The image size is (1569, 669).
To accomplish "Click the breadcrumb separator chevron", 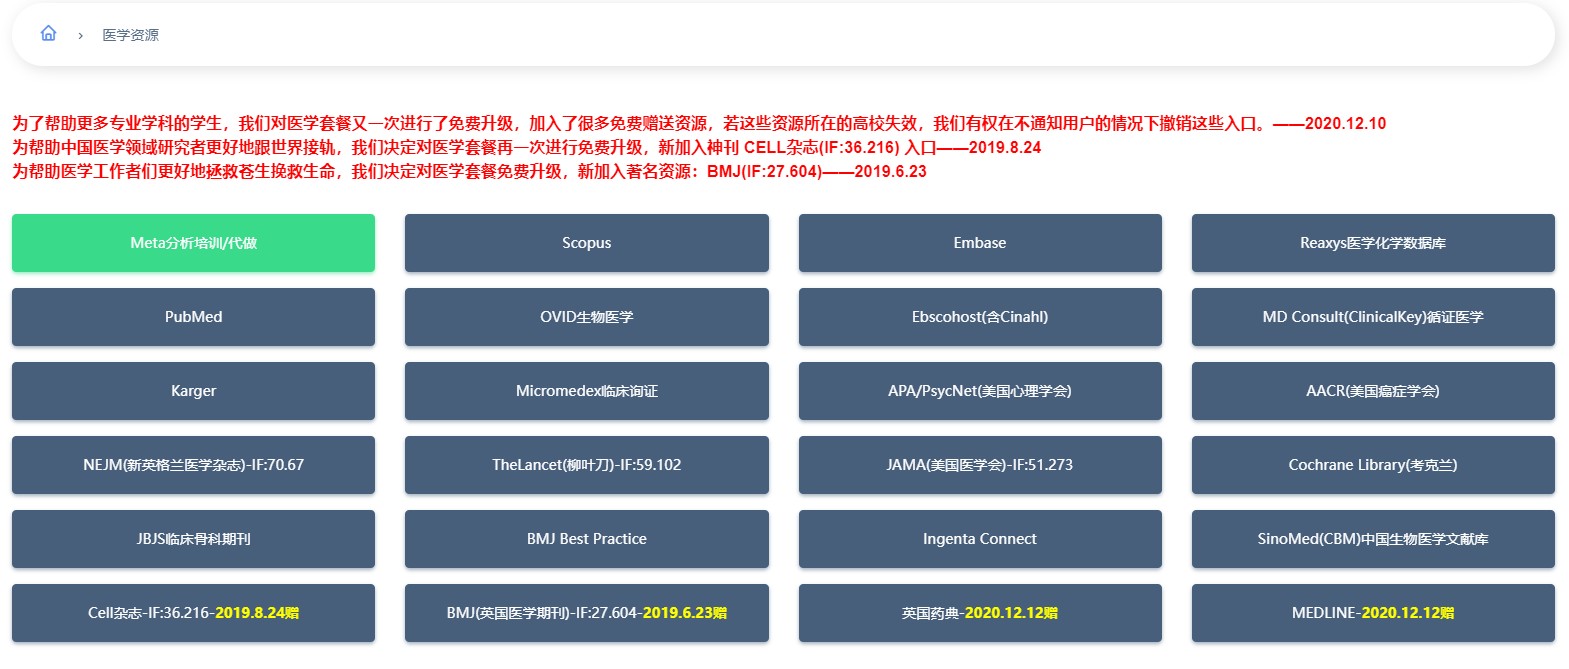I will coord(80,36).
